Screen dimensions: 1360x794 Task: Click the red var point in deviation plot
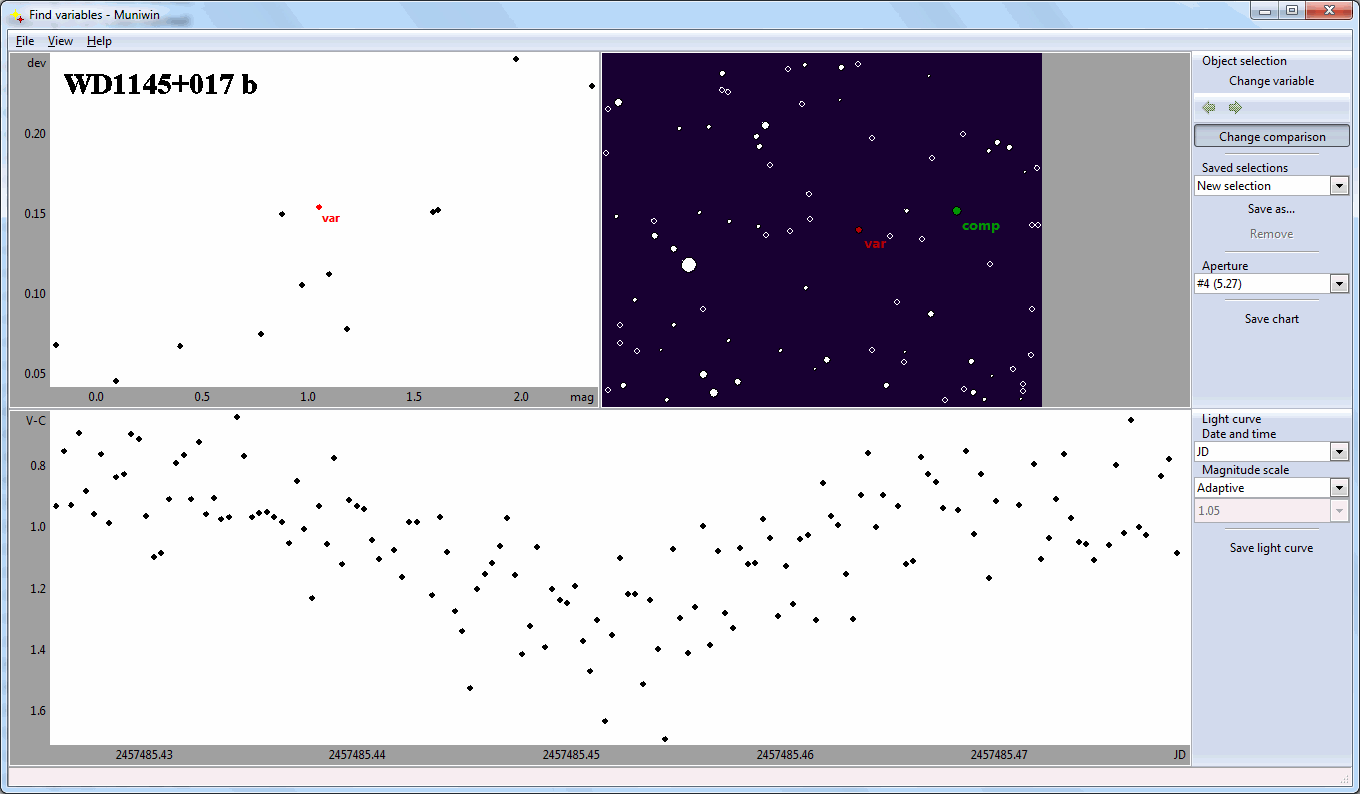[x=319, y=207]
